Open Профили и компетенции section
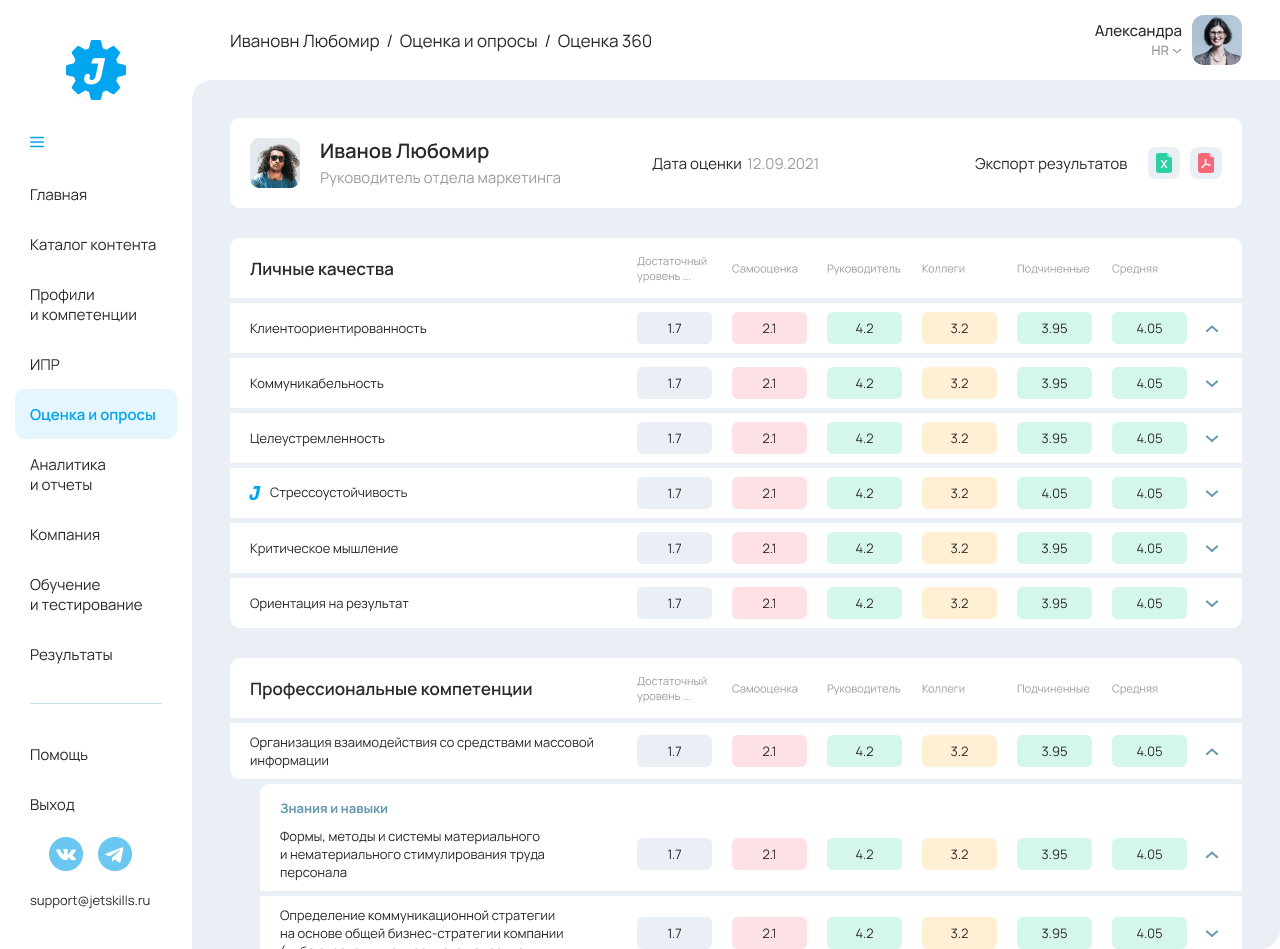This screenshot has height=949, width=1280. coord(83,305)
